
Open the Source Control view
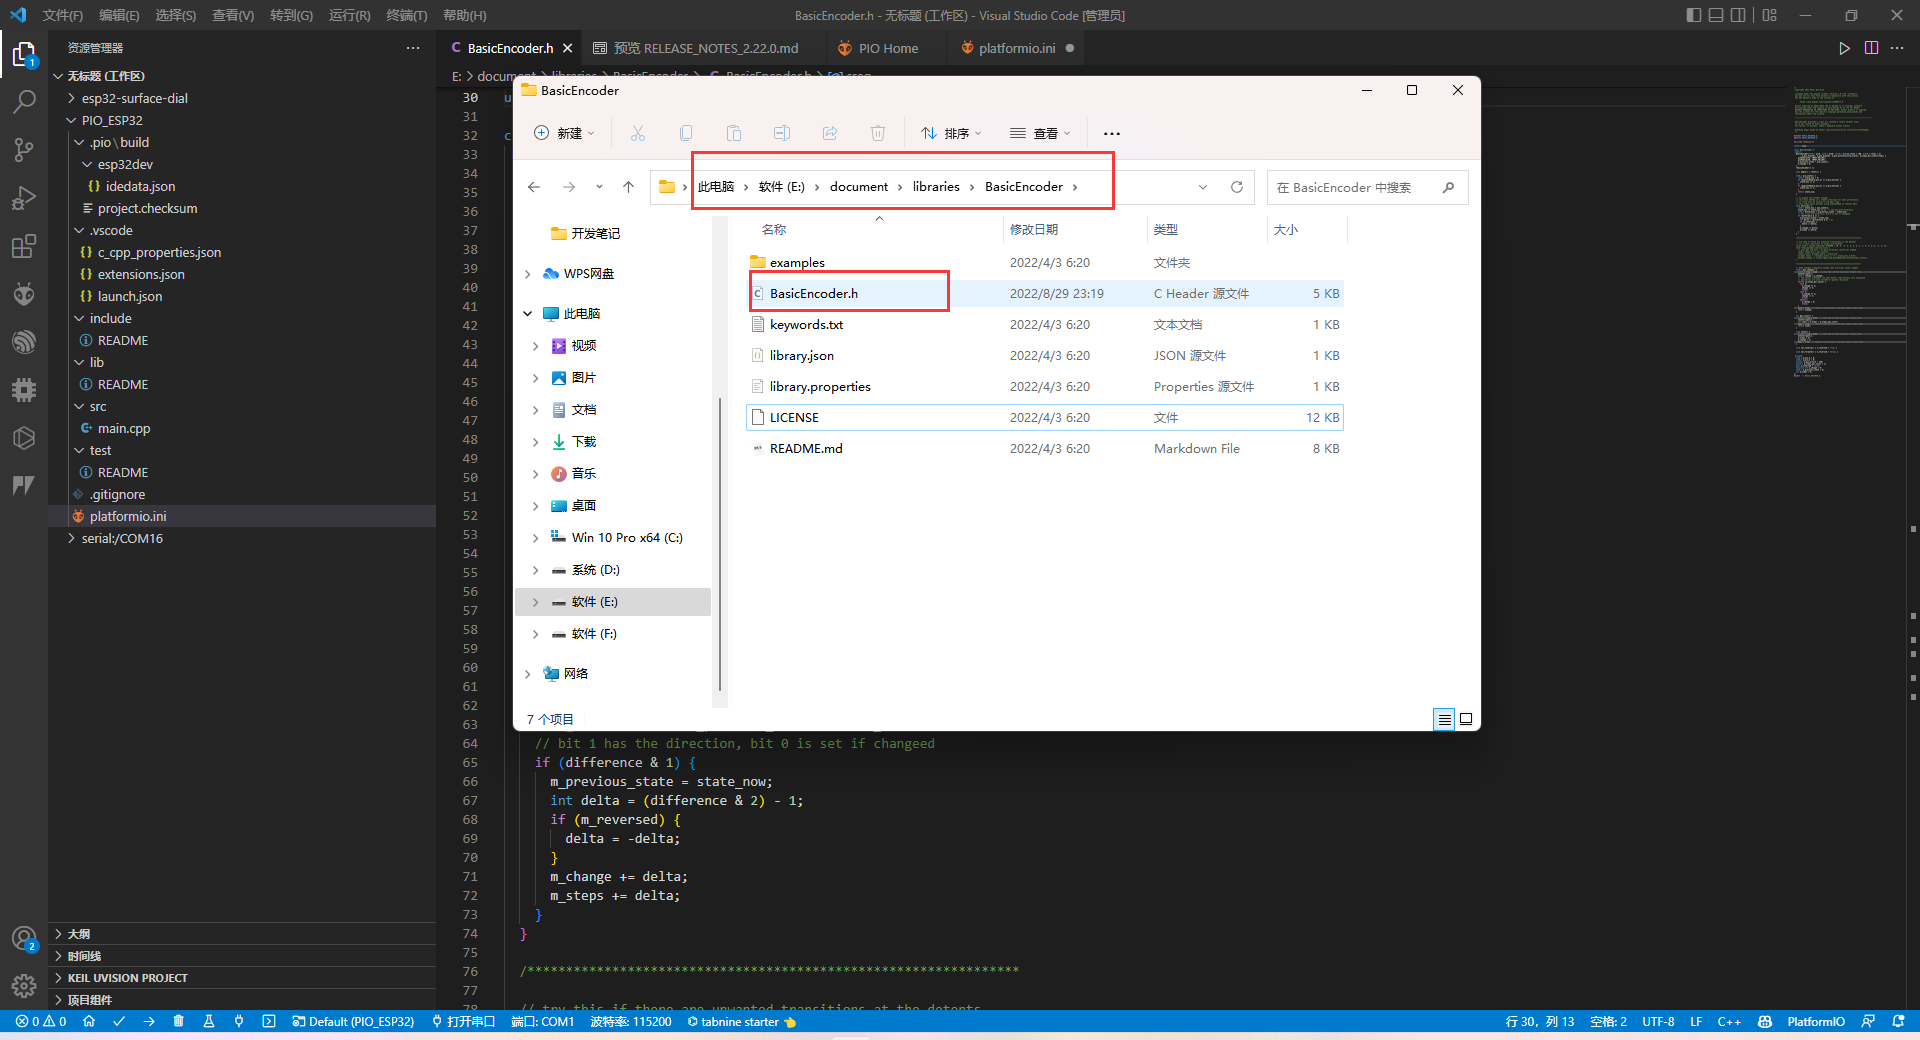pyautogui.click(x=24, y=150)
